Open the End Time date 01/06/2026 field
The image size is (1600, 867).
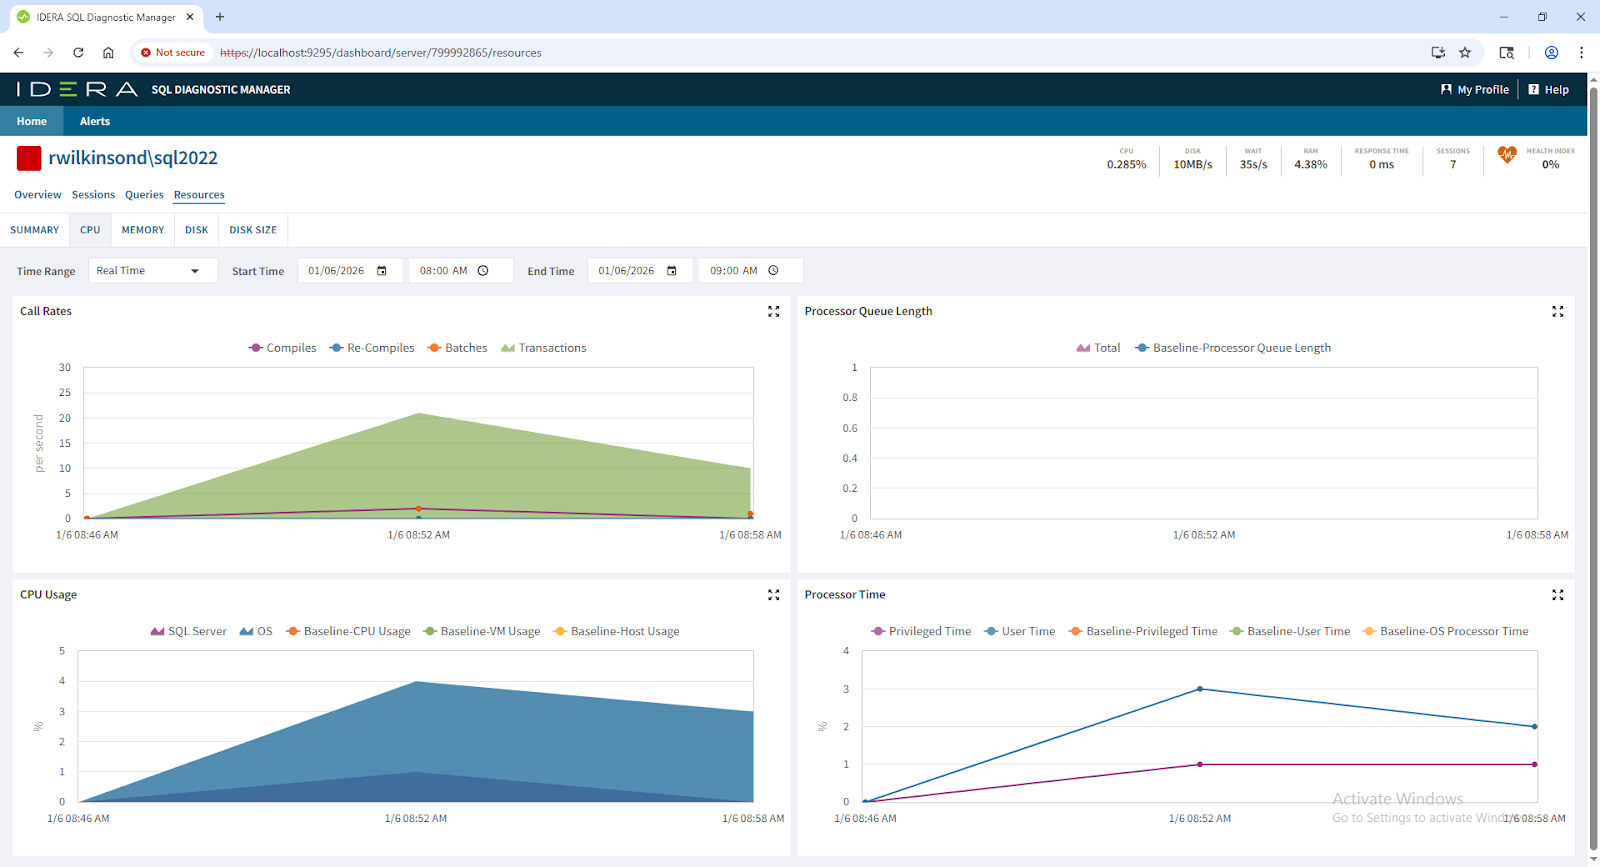[x=626, y=271]
